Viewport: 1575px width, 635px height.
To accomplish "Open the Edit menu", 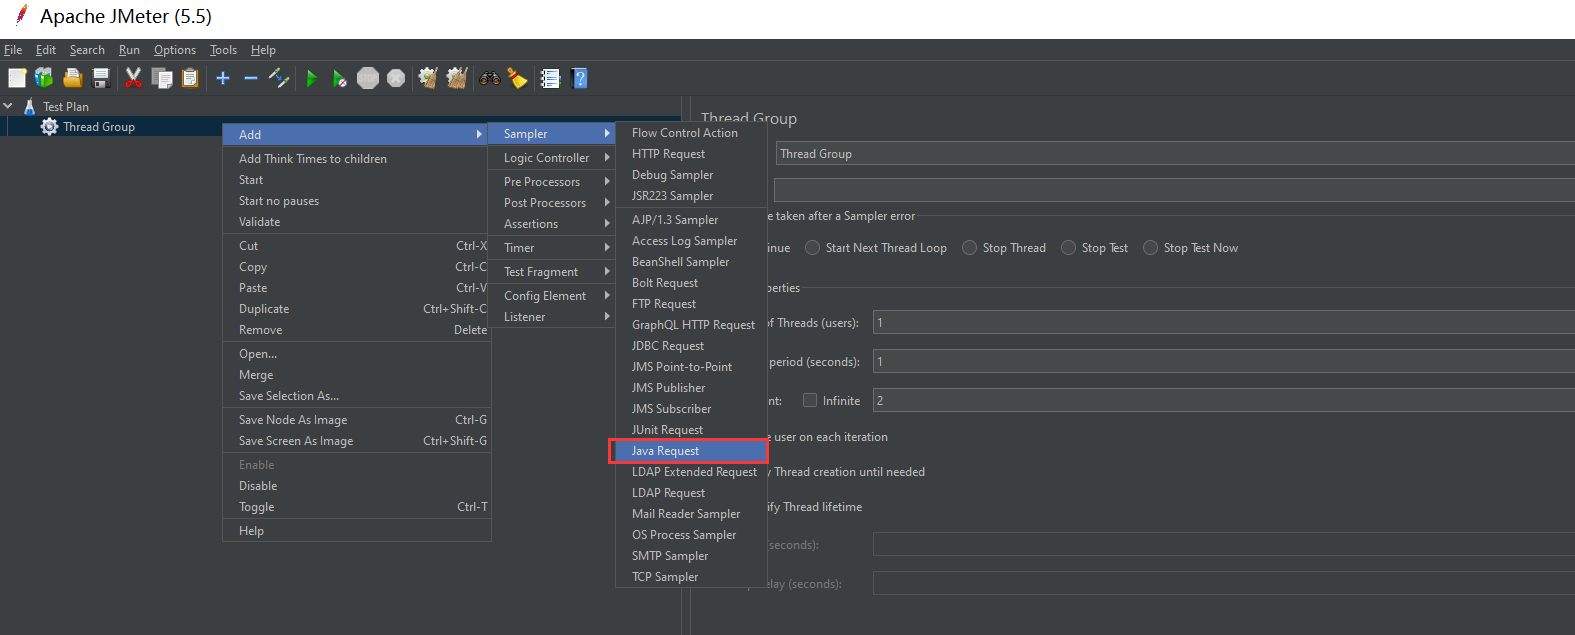I will click(46, 50).
